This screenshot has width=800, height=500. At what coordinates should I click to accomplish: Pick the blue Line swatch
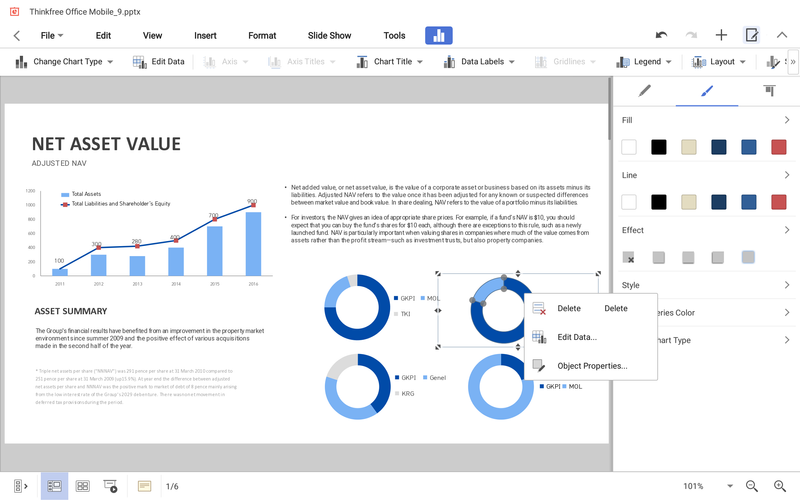click(748, 202)
